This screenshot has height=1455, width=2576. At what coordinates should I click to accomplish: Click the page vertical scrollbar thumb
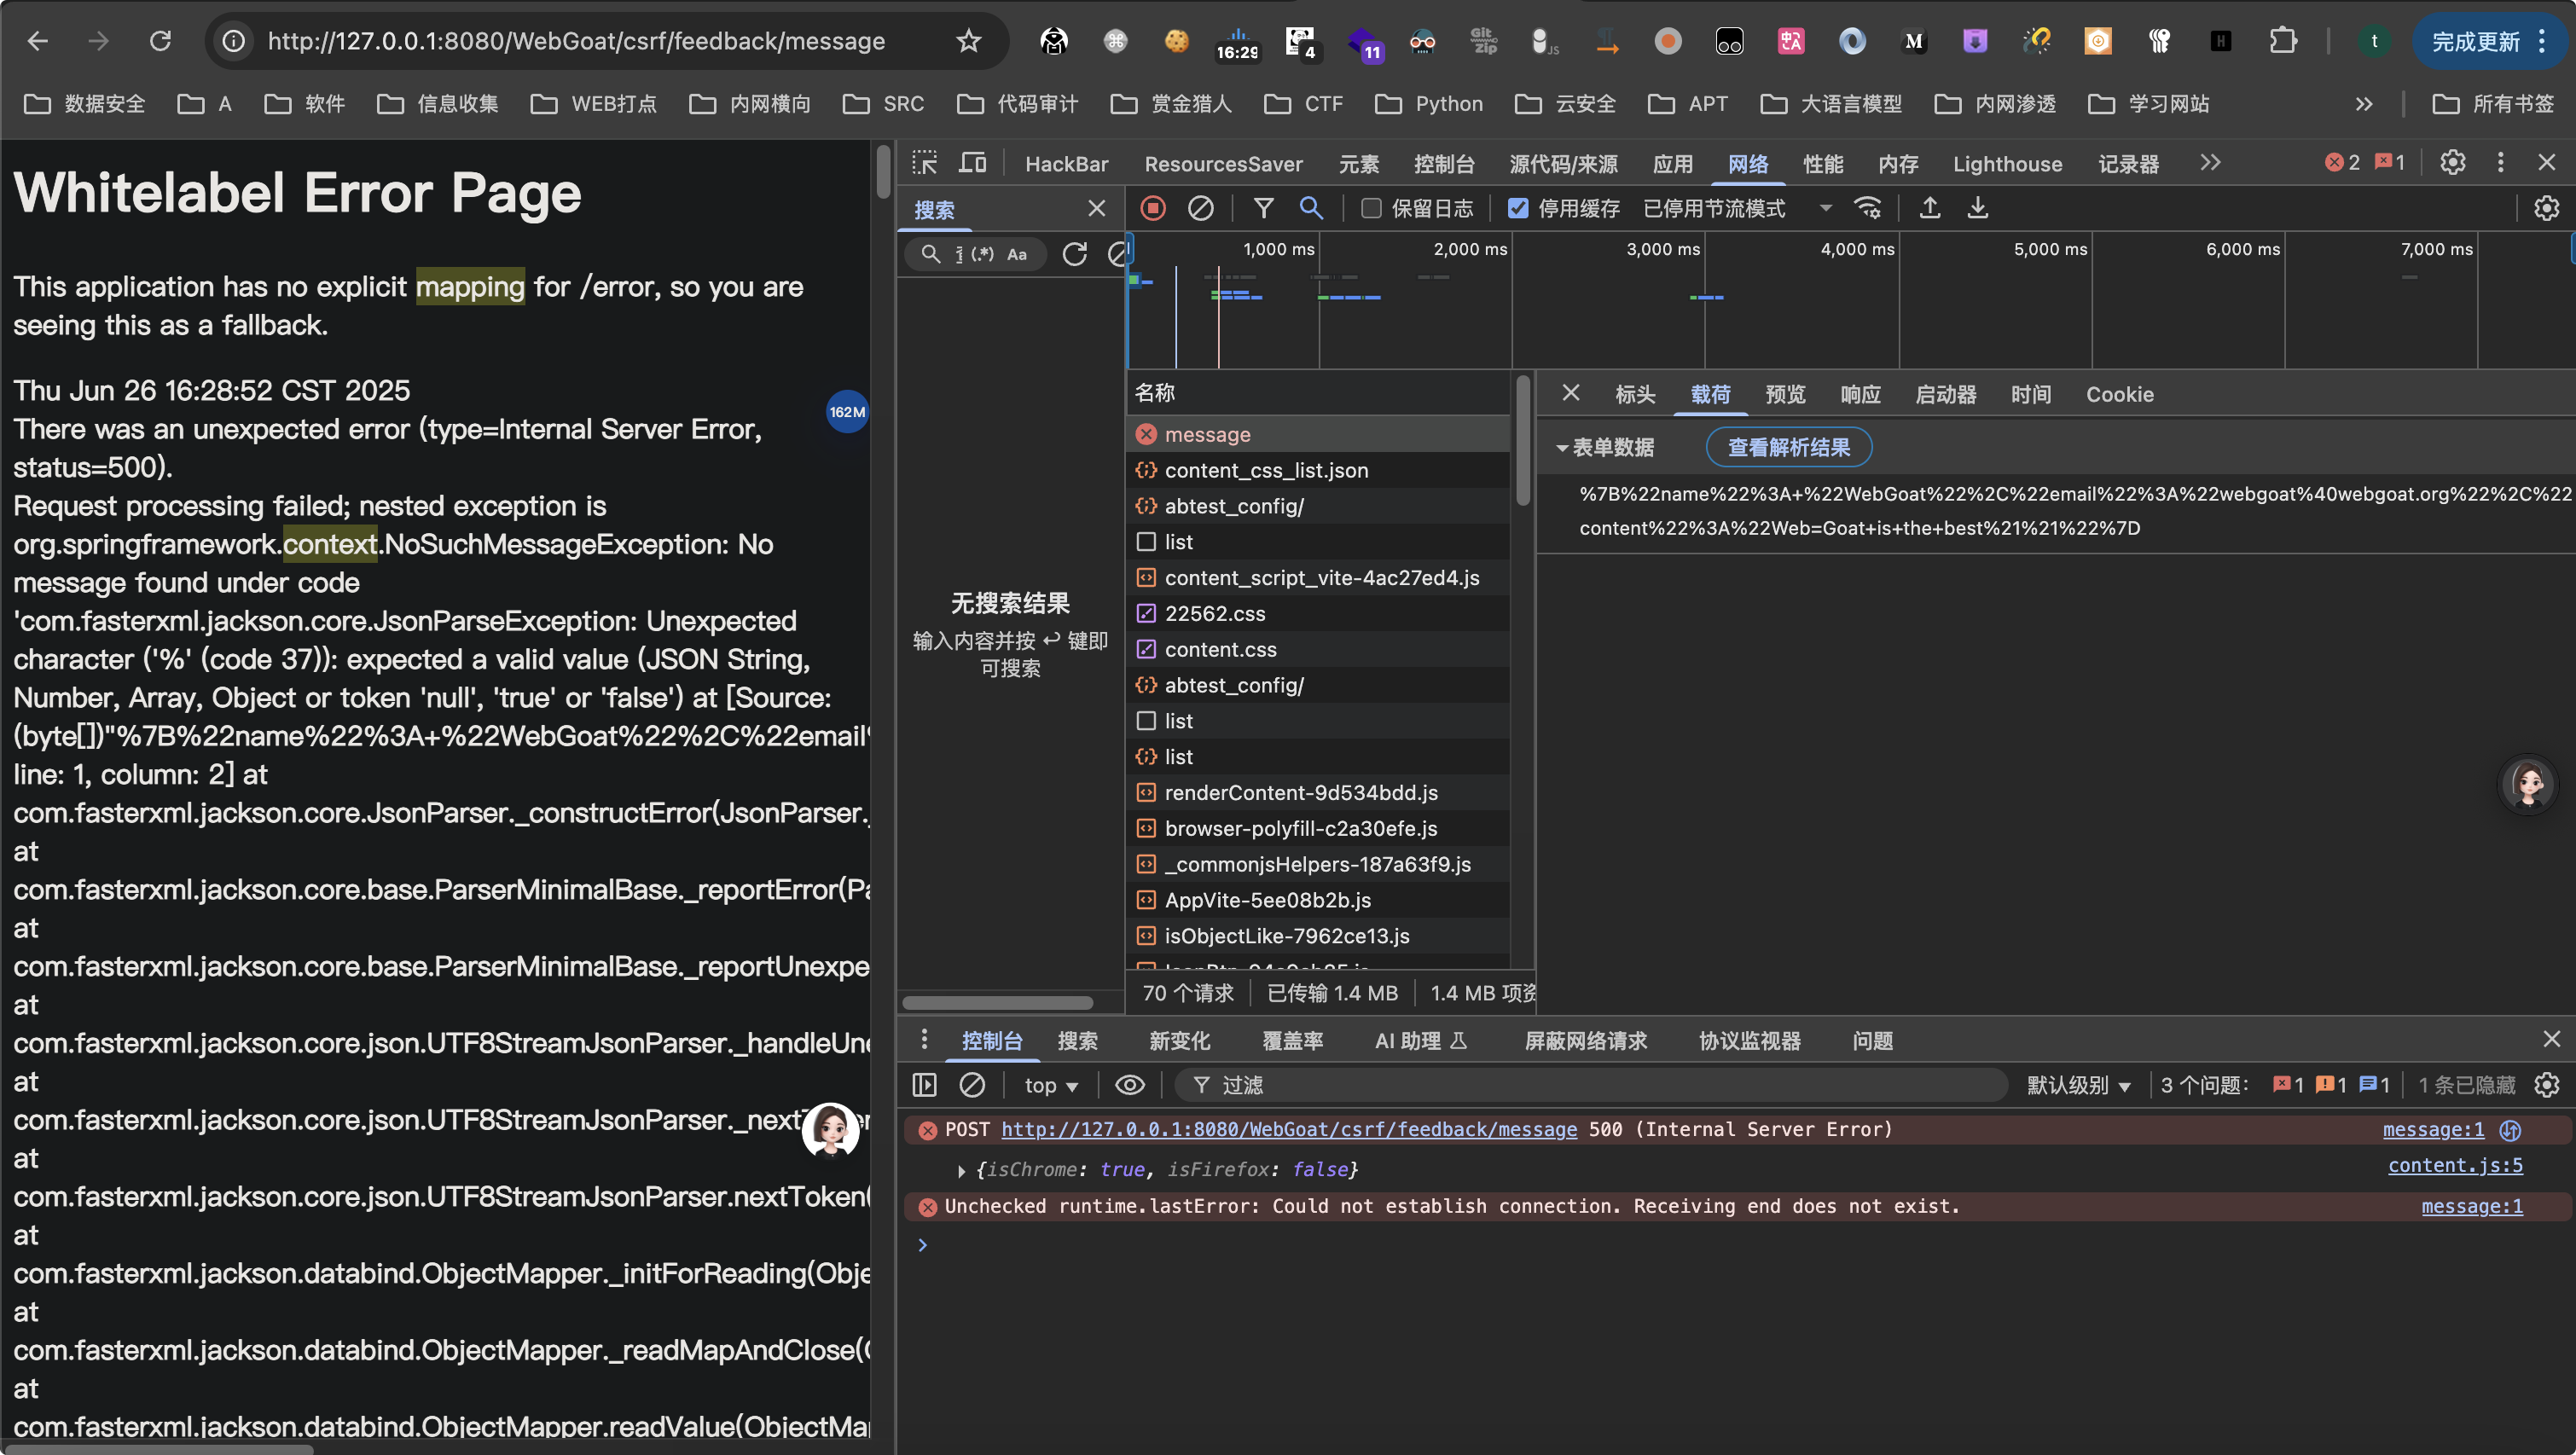pos(882,172)
